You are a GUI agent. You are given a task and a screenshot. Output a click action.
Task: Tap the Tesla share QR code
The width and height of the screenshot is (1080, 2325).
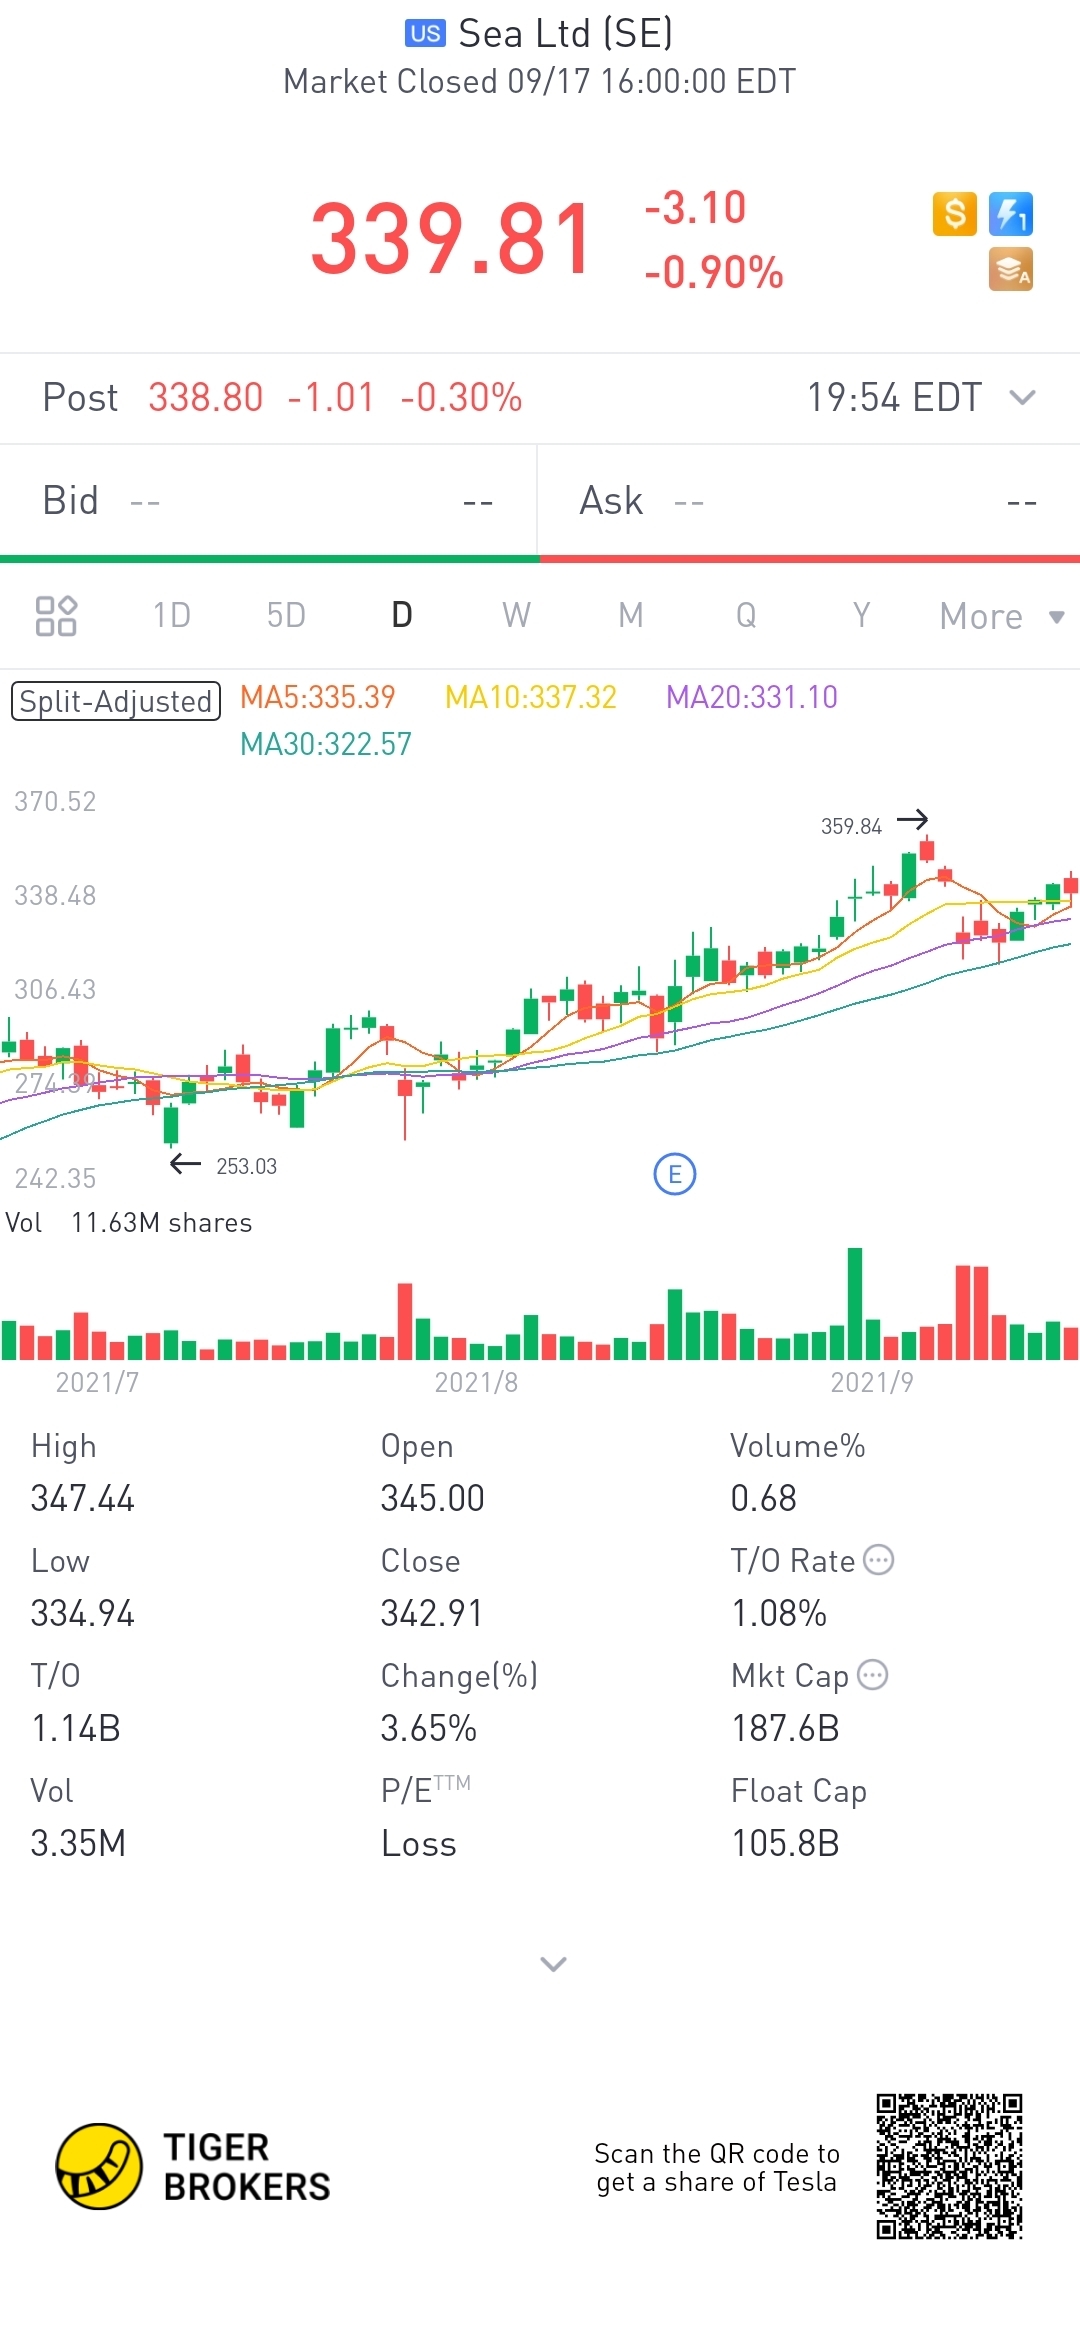click(950, 2166)
